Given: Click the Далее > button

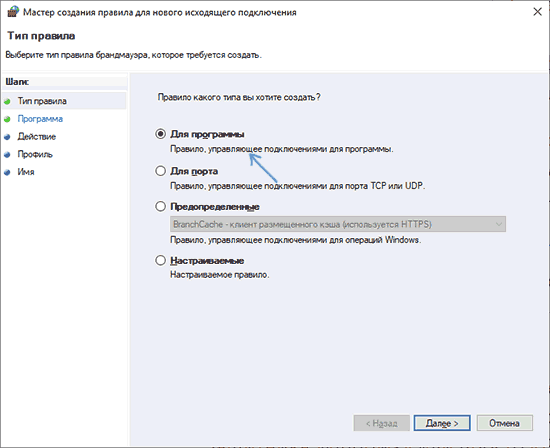Looking at the screenshot, I should click(442, 423).
